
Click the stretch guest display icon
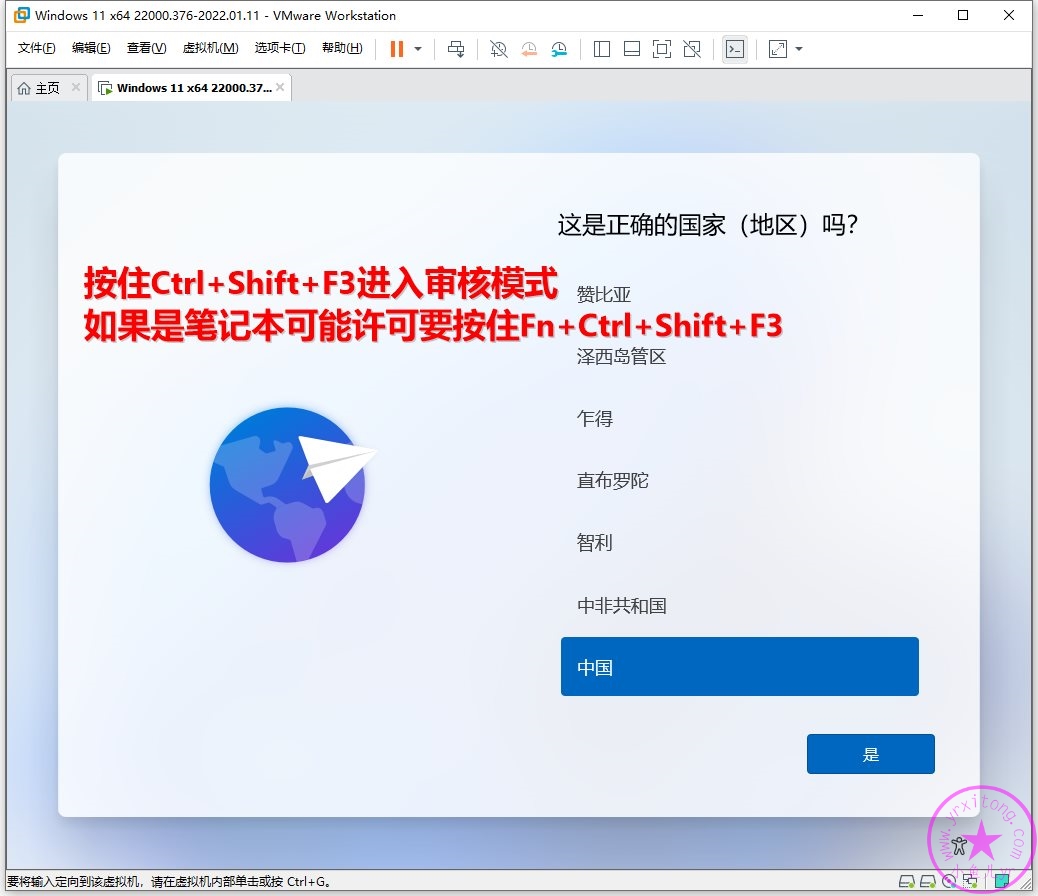point(778,49)
